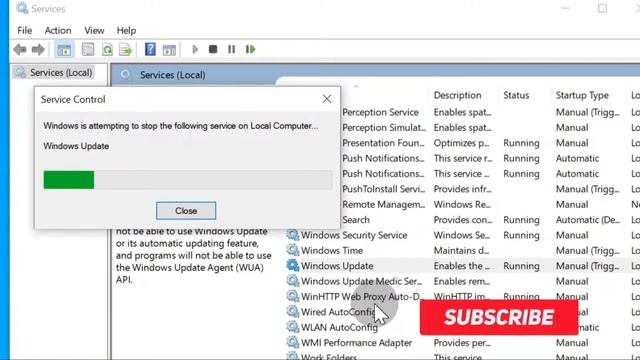Sort by the Description column header

click(x=458, y=95)
